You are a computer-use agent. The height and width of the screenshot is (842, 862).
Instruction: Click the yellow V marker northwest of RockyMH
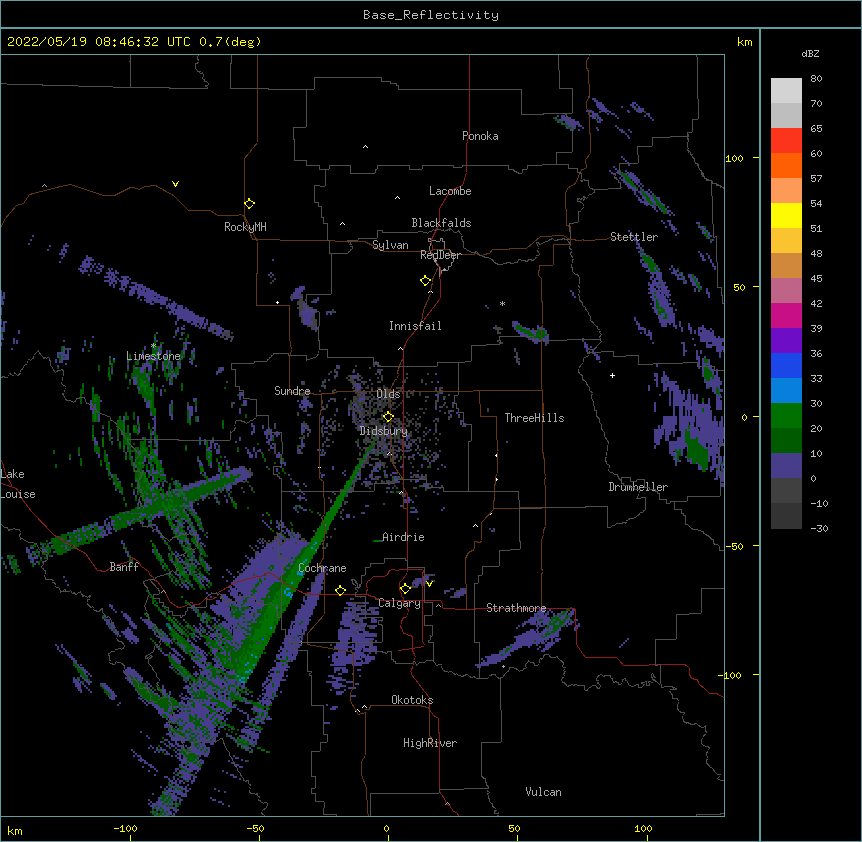[x=175, y=184]
